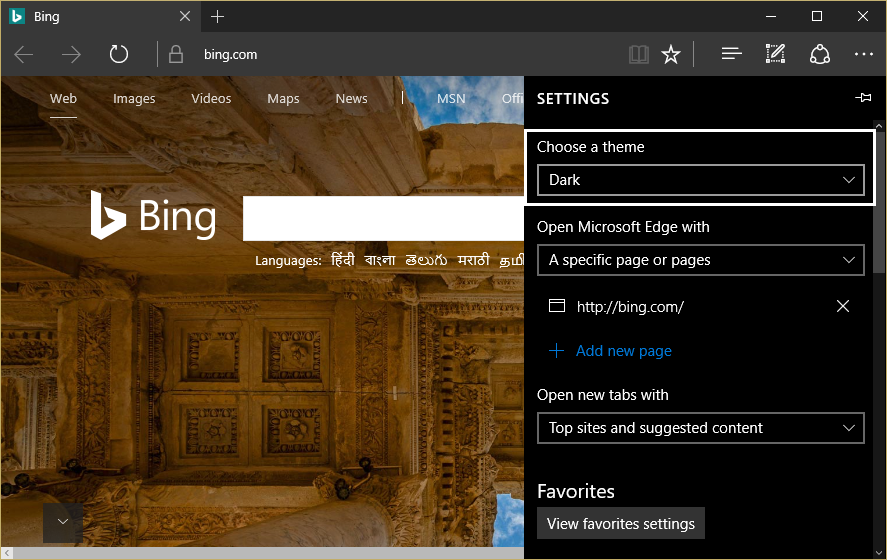
Task: Click the Back navigation arrow
Action: pos(24,55)
